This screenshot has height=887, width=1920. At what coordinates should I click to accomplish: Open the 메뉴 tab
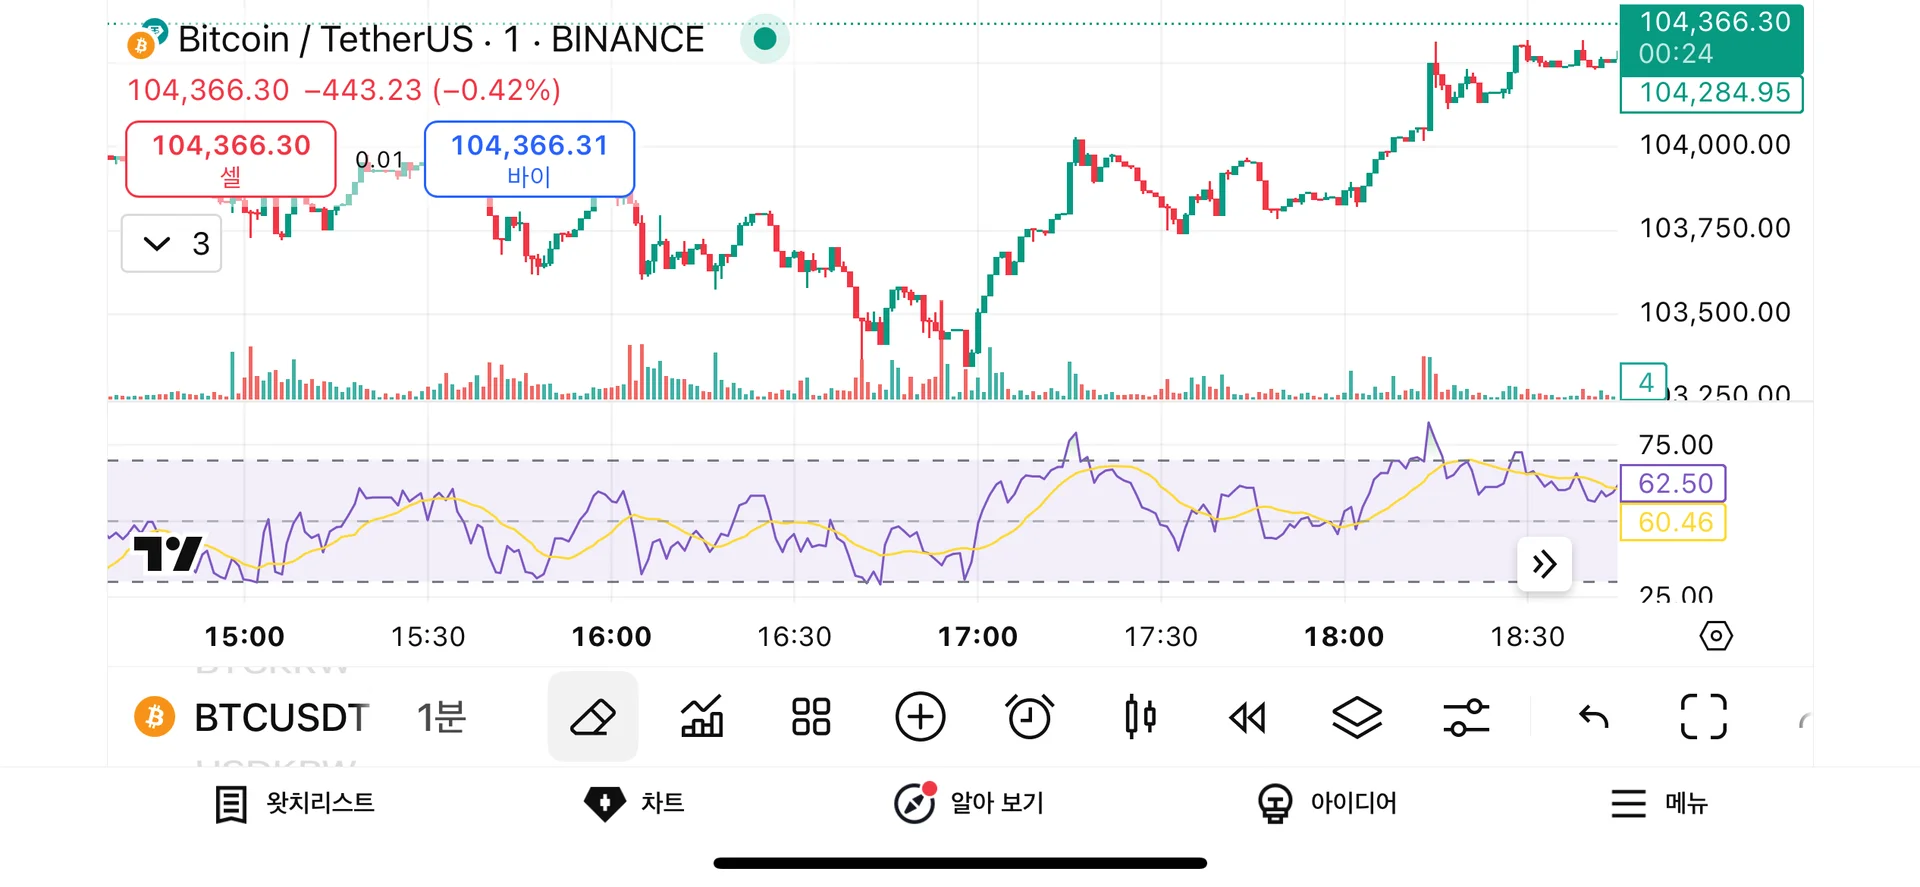(x=1659, y=803)
